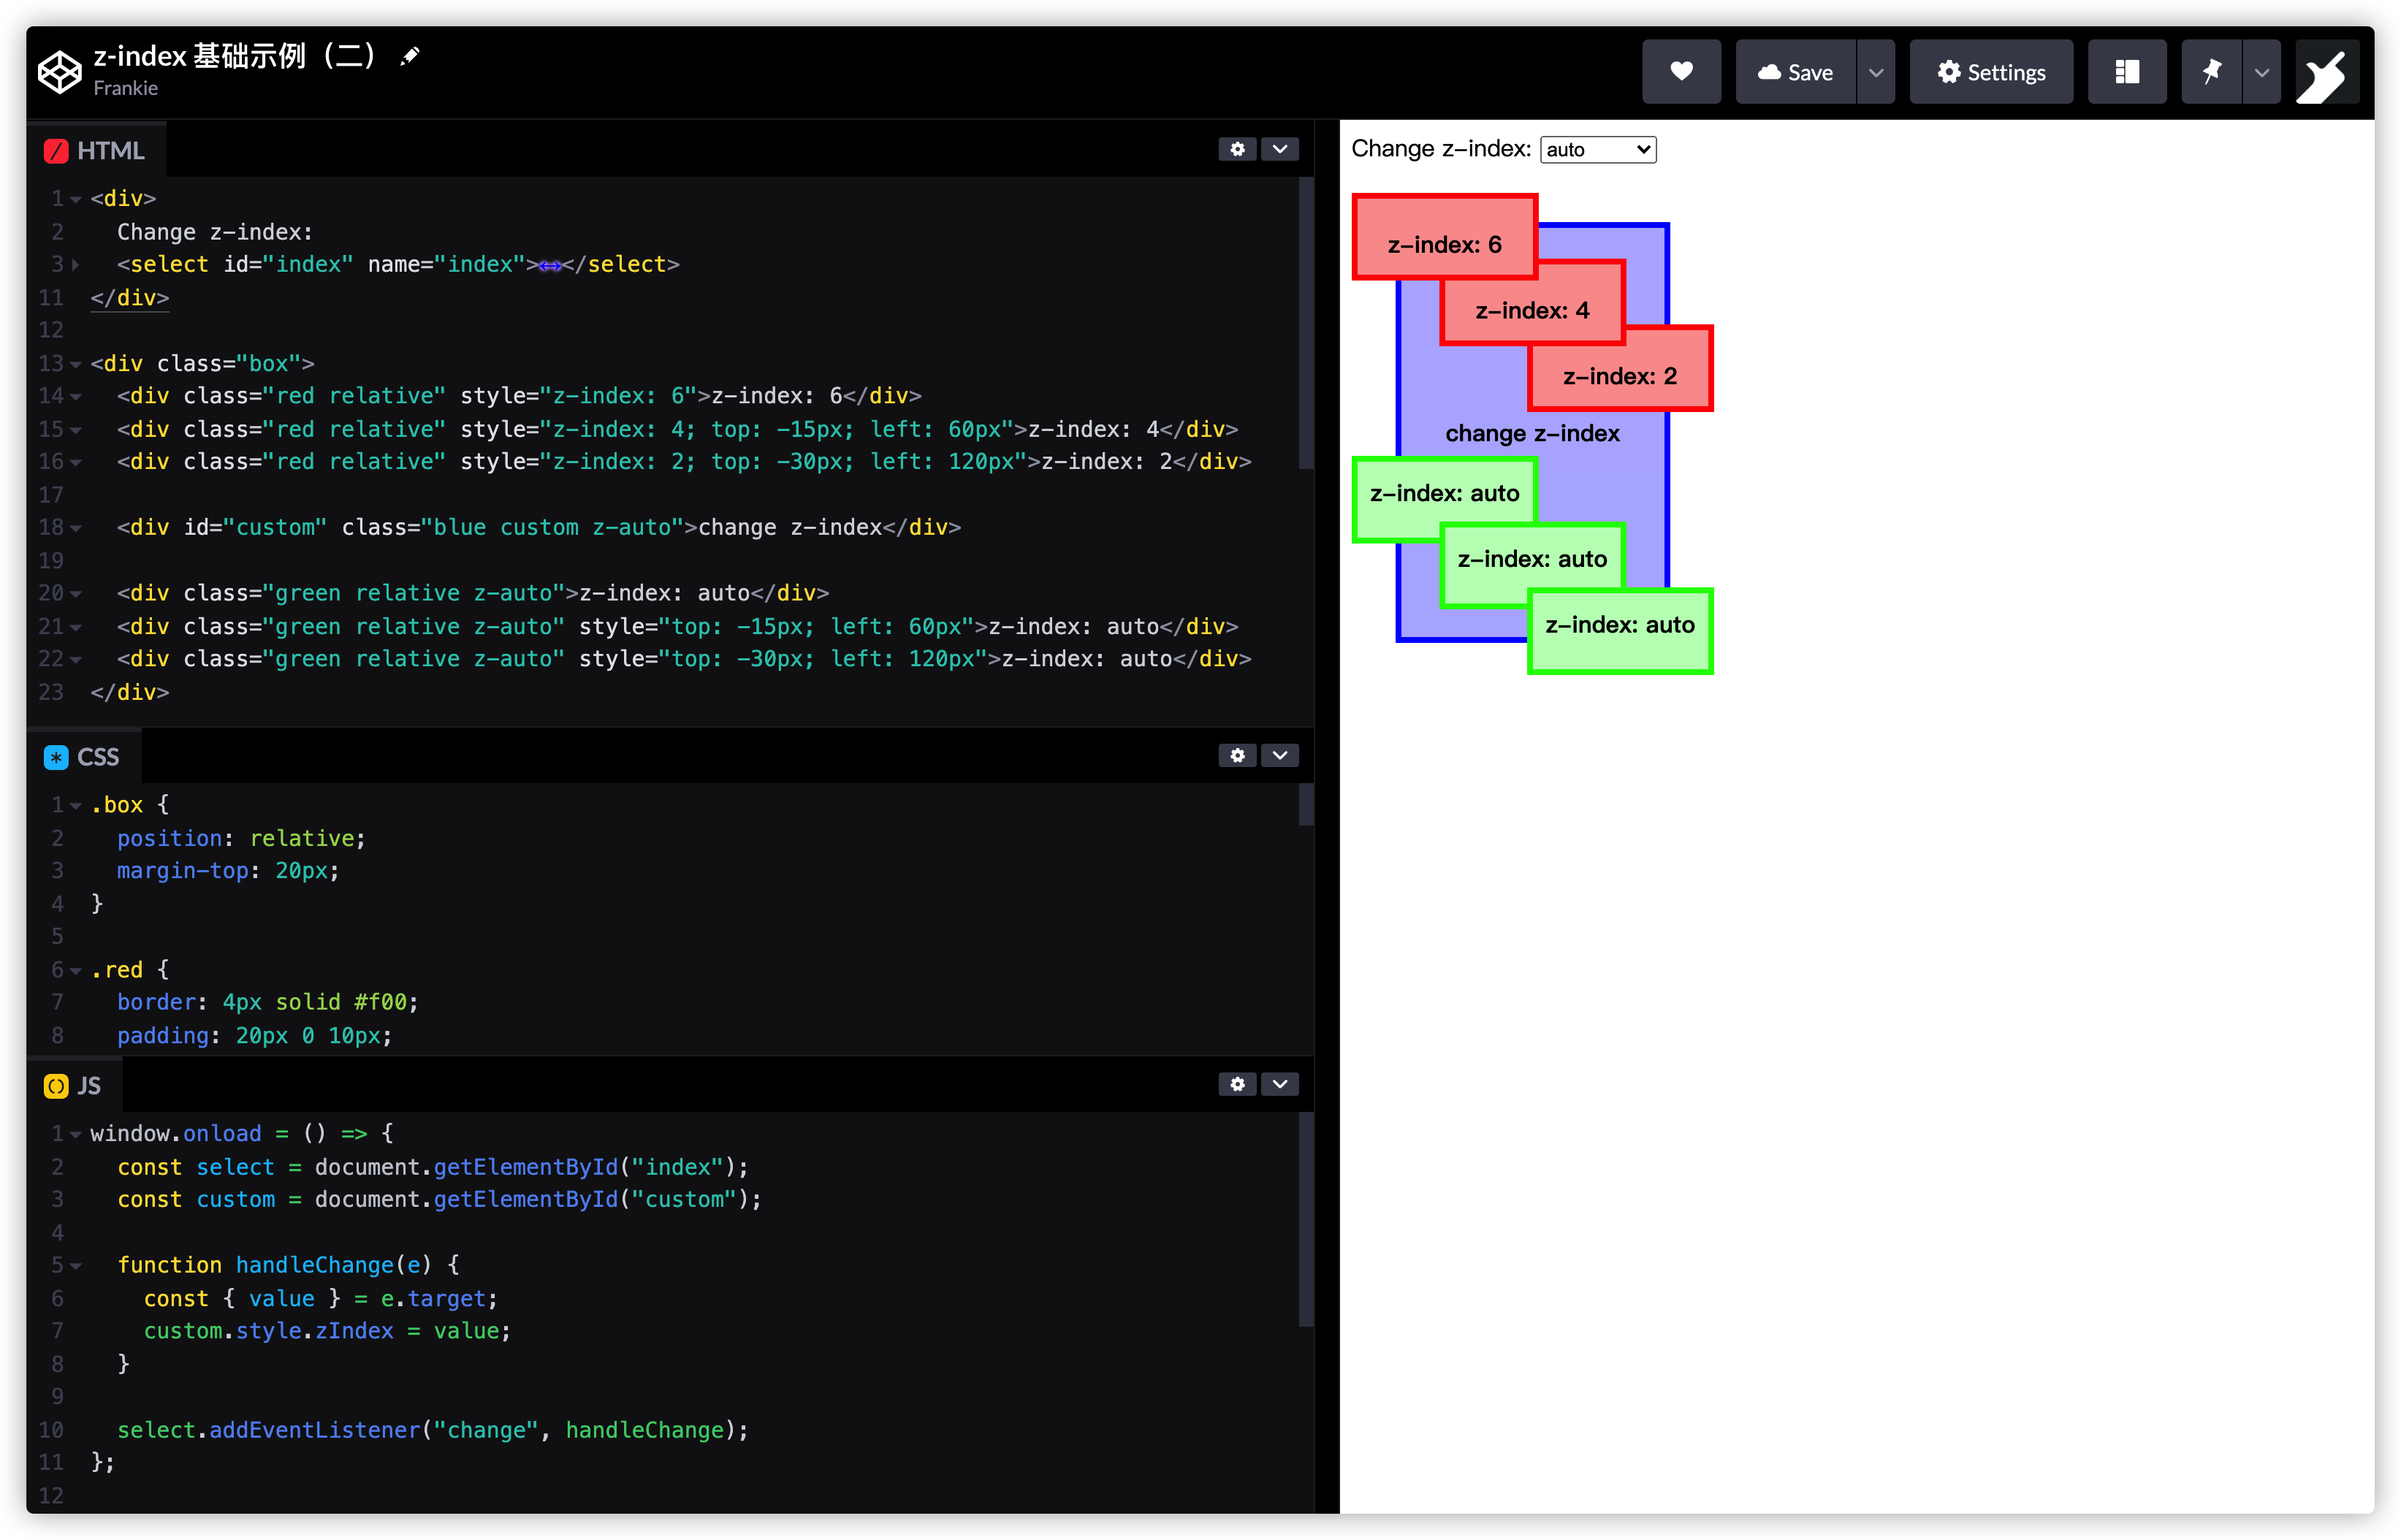The image size is (2401, 1540).
Task: Expand the CSS panel chevron menu
Action: coord(1279,755)
